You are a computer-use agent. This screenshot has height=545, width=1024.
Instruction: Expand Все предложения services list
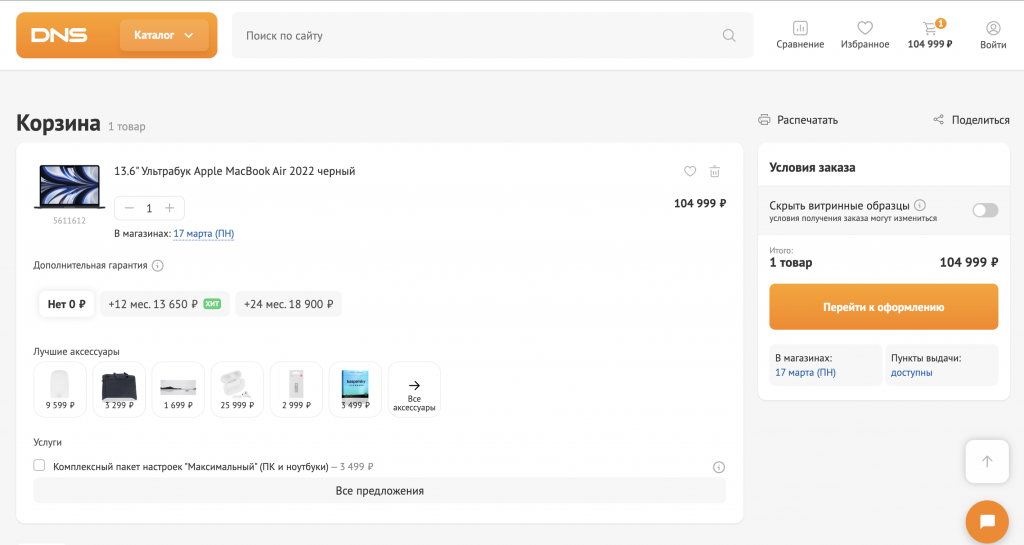click(x=379, y=491)
